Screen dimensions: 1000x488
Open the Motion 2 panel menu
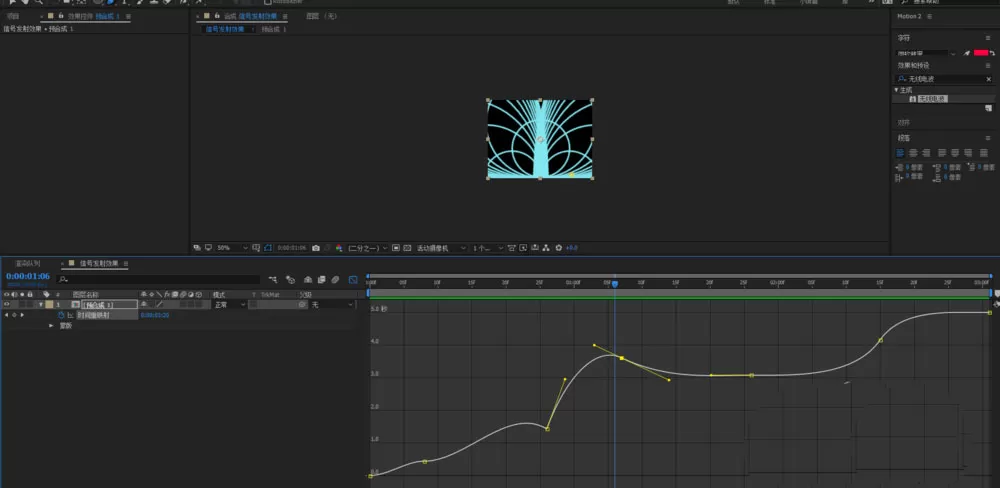click(x=930, y=16)
